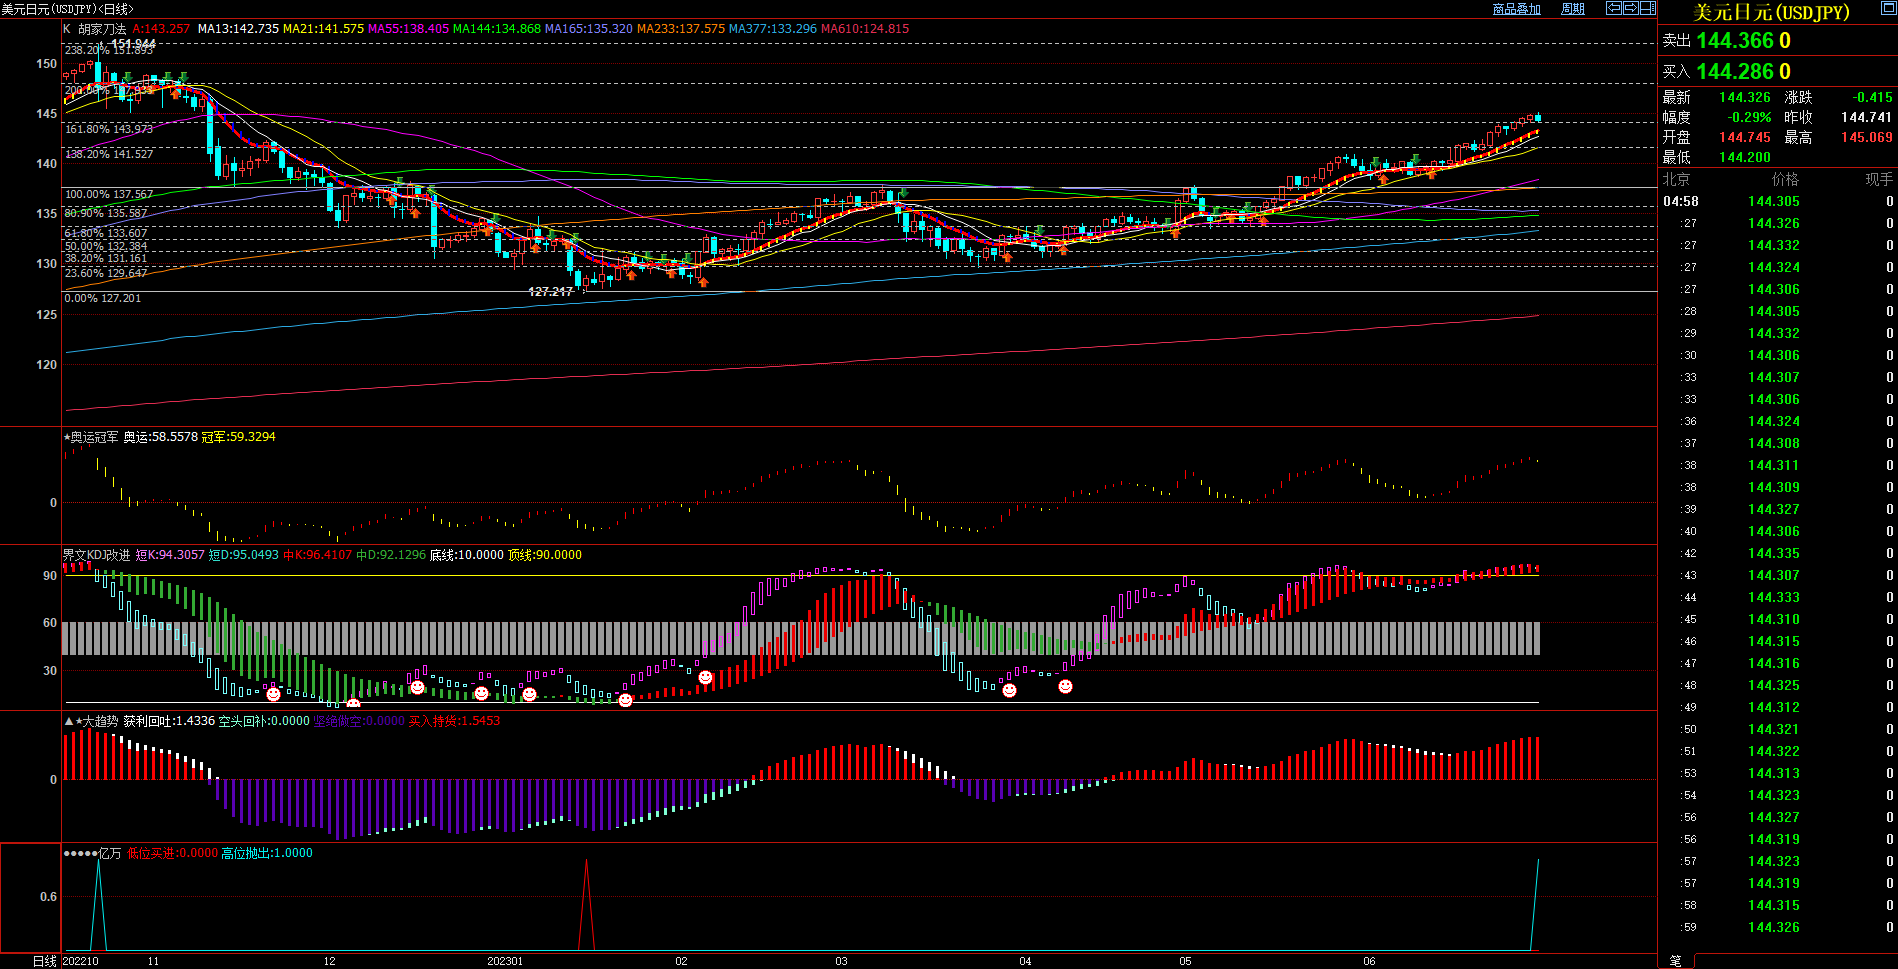Click the 亿万 indicator title
The image size is (1898, 969).
(109, 853)
